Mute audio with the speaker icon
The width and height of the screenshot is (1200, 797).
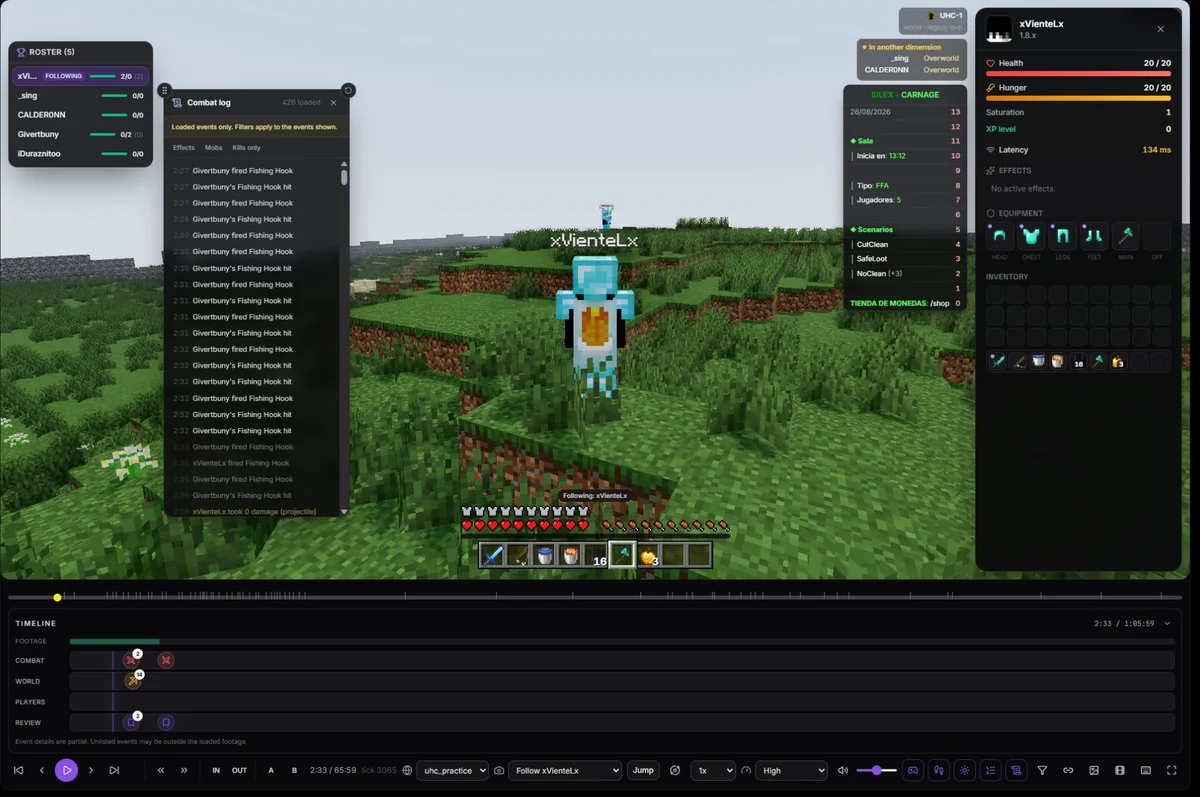coord(843,770)
